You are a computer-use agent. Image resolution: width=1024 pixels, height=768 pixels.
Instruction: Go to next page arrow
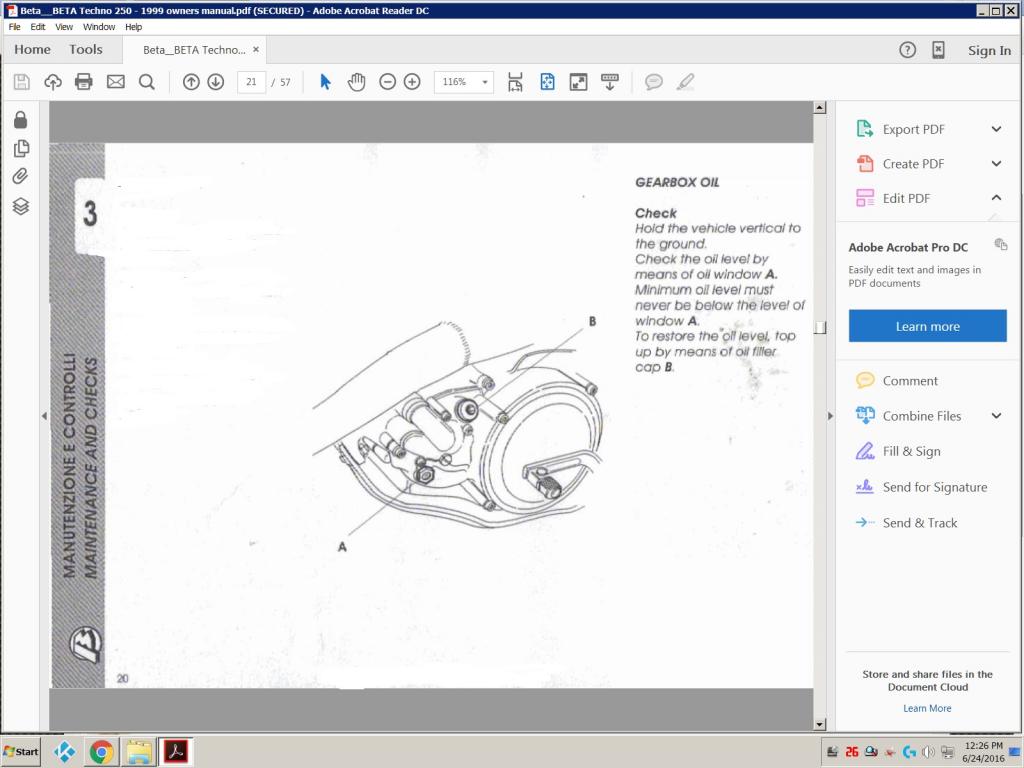point(215,82)
